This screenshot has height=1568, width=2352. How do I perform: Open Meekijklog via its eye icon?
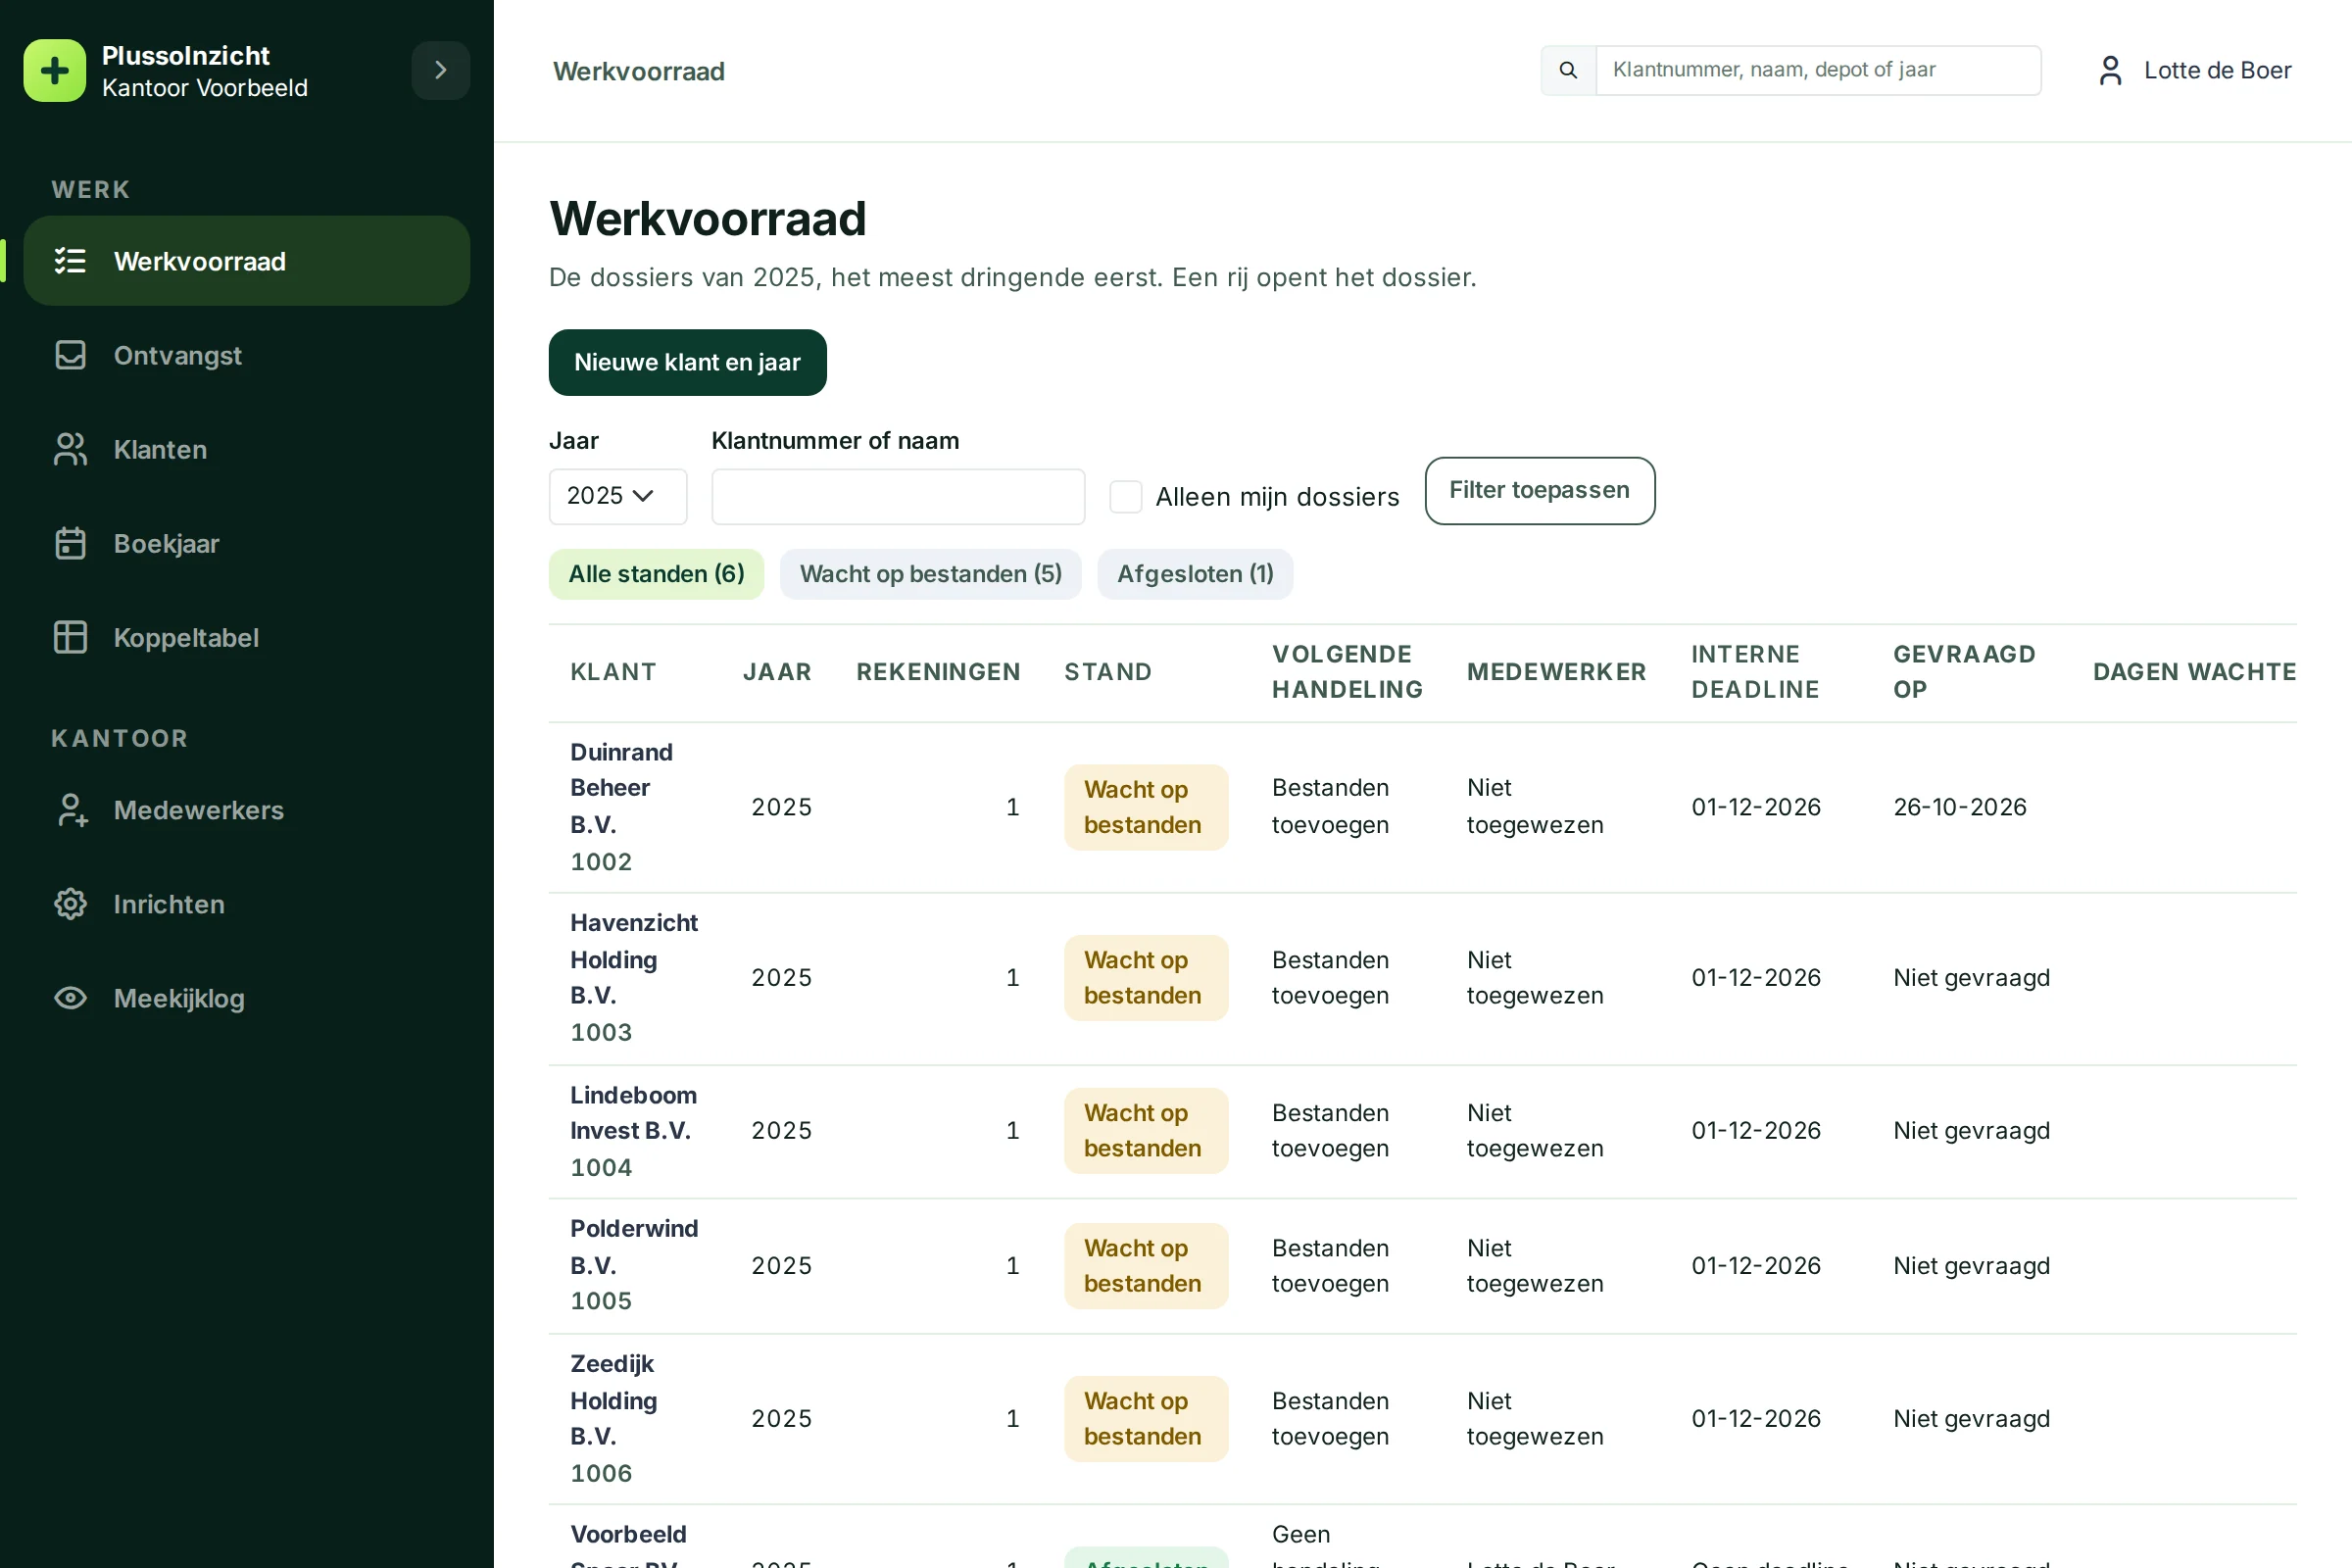point(70,998)
